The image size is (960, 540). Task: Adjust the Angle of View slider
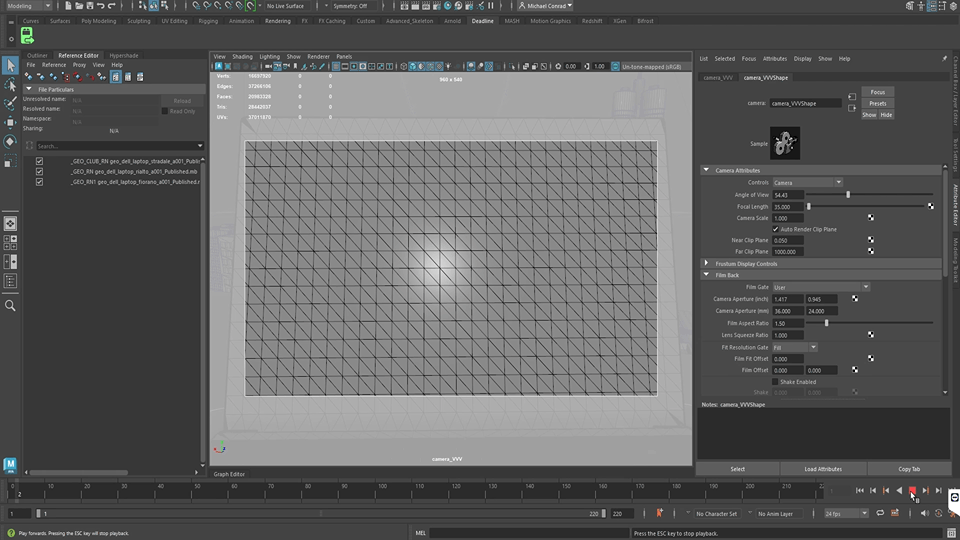point(848,194)
